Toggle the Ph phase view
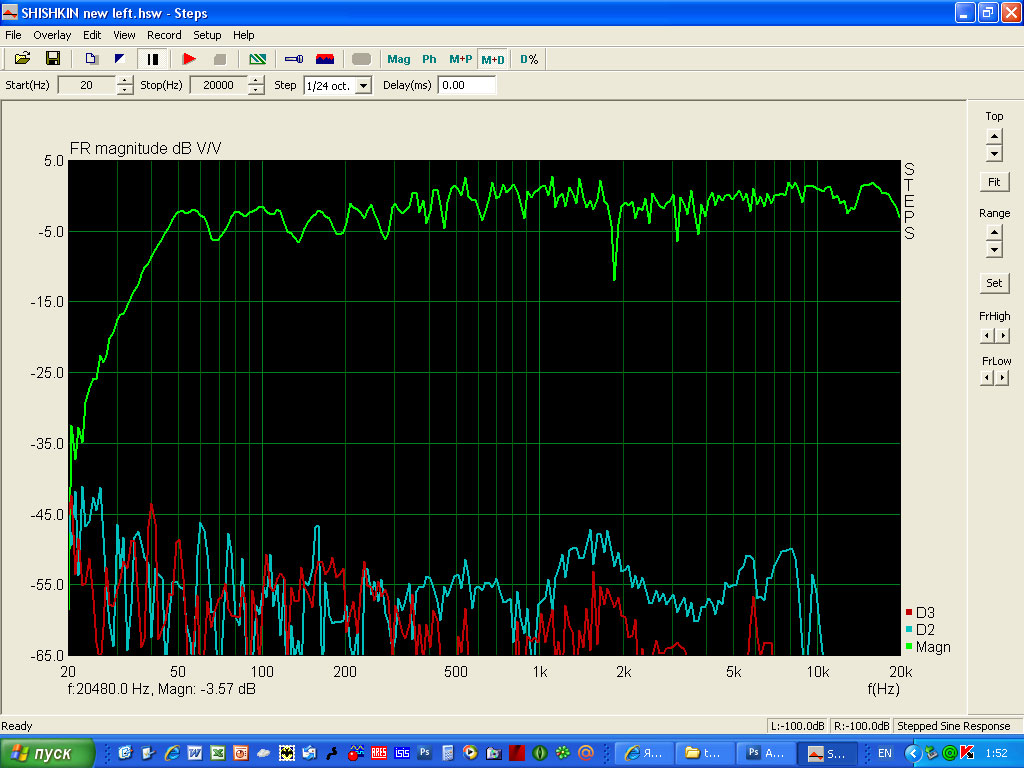Viewport: 1024px width, 768px height. 429,59
